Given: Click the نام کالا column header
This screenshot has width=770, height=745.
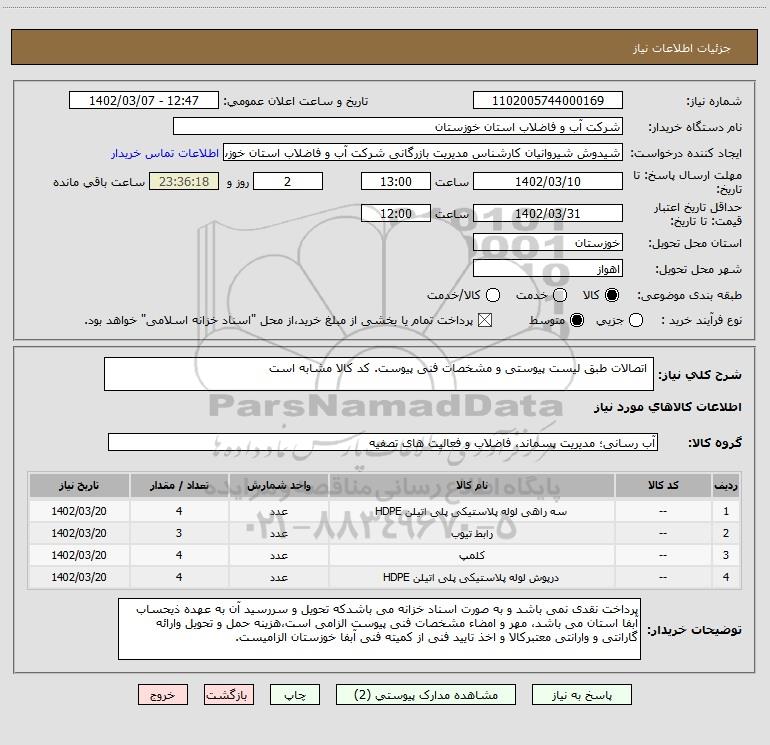Looking at the screenshot, I should point(471,485).
